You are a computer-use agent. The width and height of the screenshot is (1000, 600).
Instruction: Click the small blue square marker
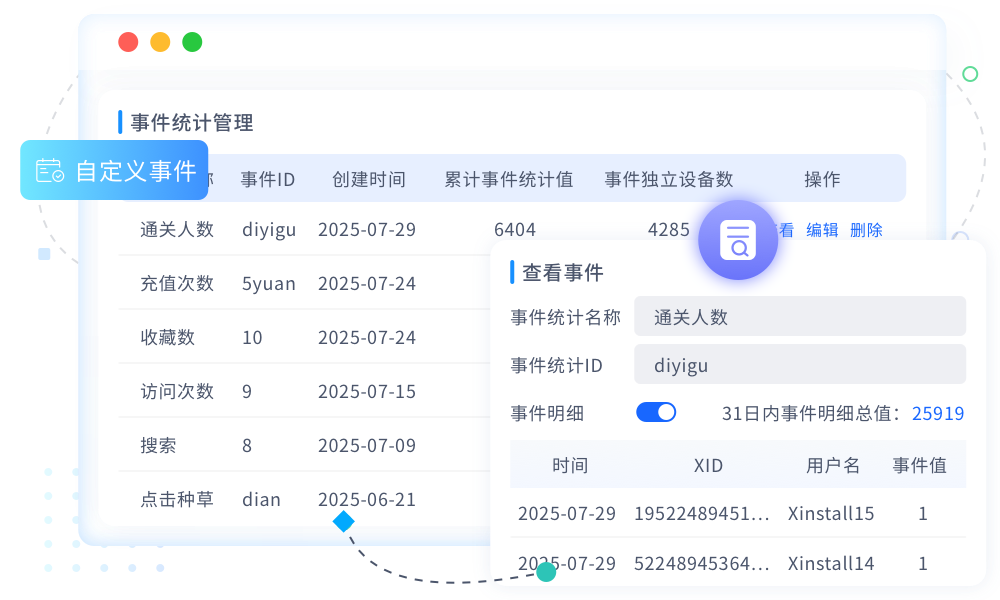point(44,254)
